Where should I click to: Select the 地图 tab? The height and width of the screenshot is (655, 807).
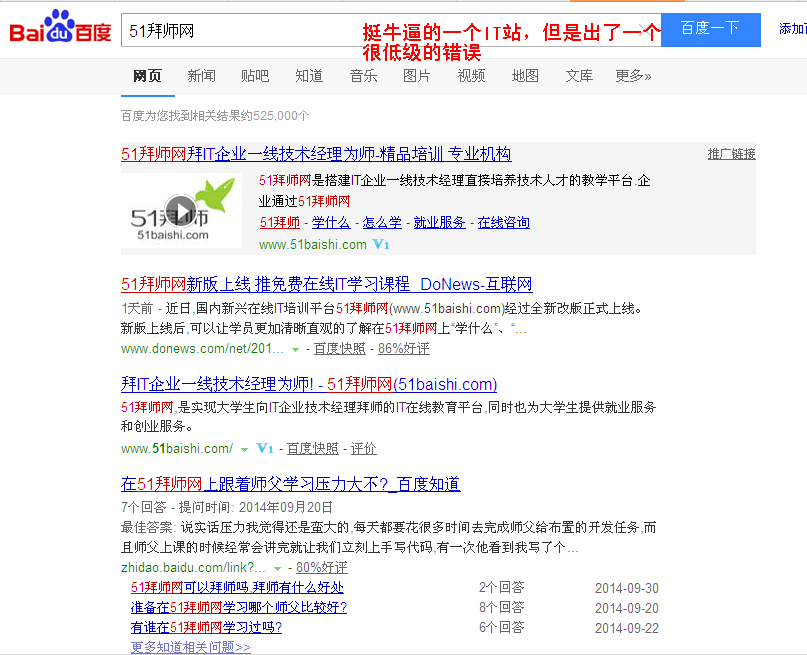pyautogui.click(x=524, y=76)
